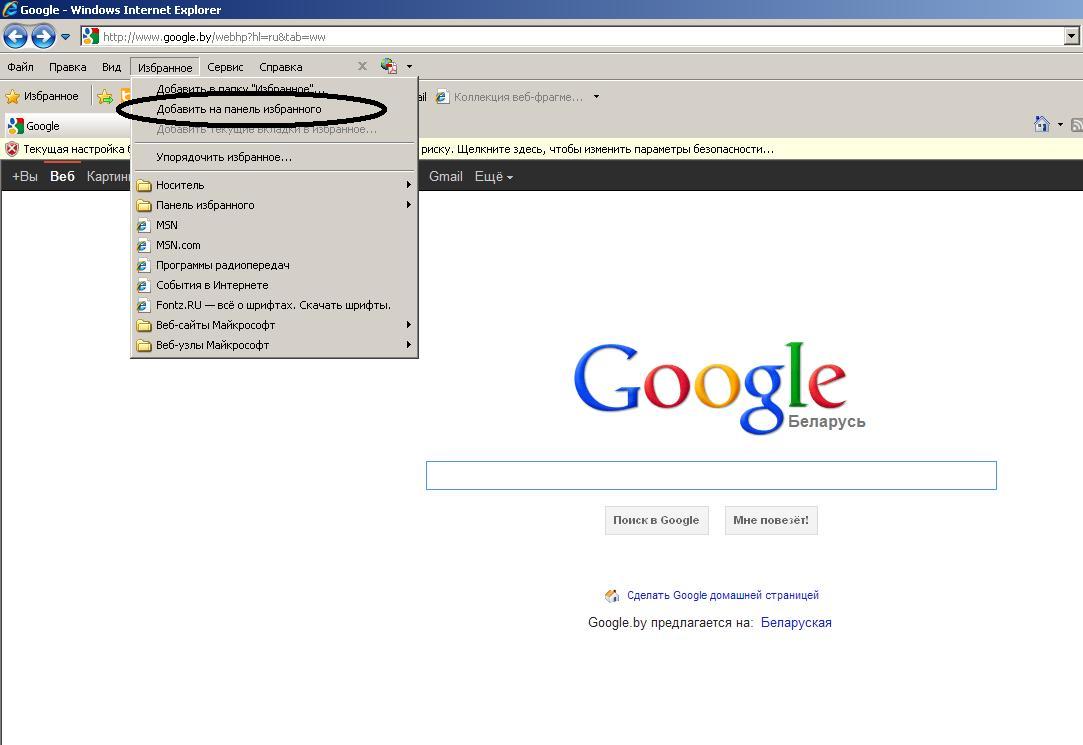This screenshot has height=745, width=1083.
Task: Click the Программы радиопередач page icon
Action: [x=143, y=265]
